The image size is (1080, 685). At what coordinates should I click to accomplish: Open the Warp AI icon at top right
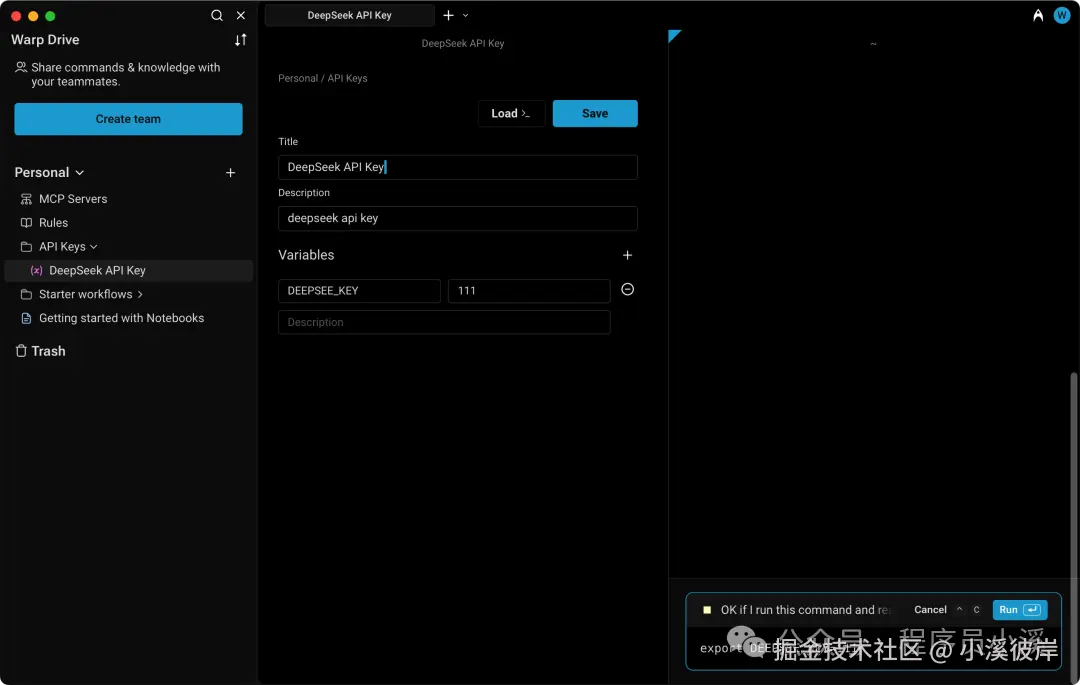point(1038,15)
